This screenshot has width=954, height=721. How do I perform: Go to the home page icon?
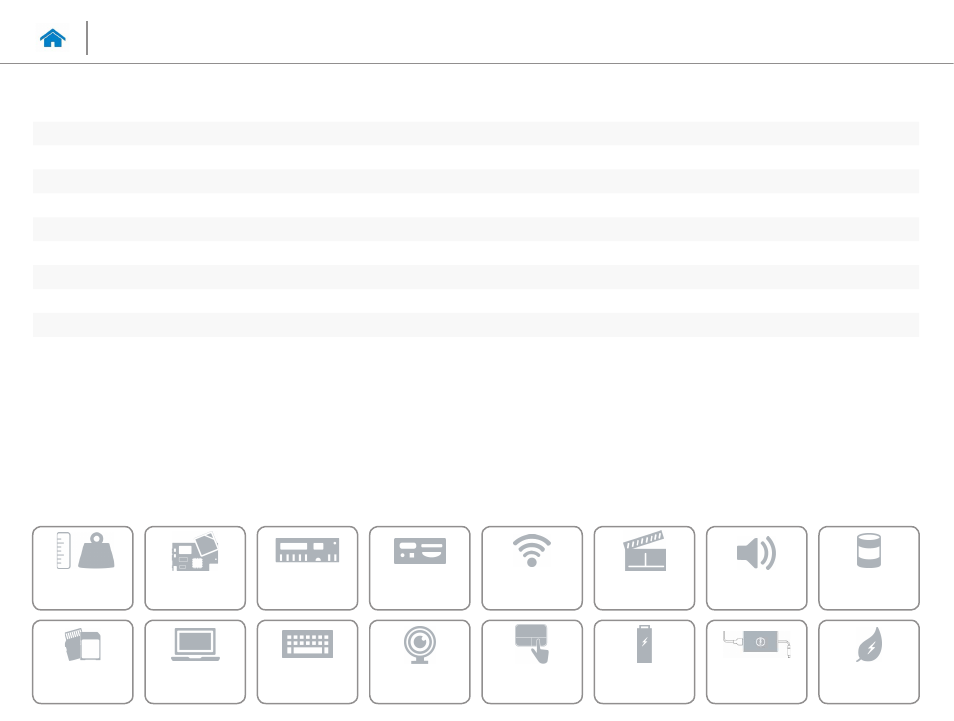[x=52, y=38]
